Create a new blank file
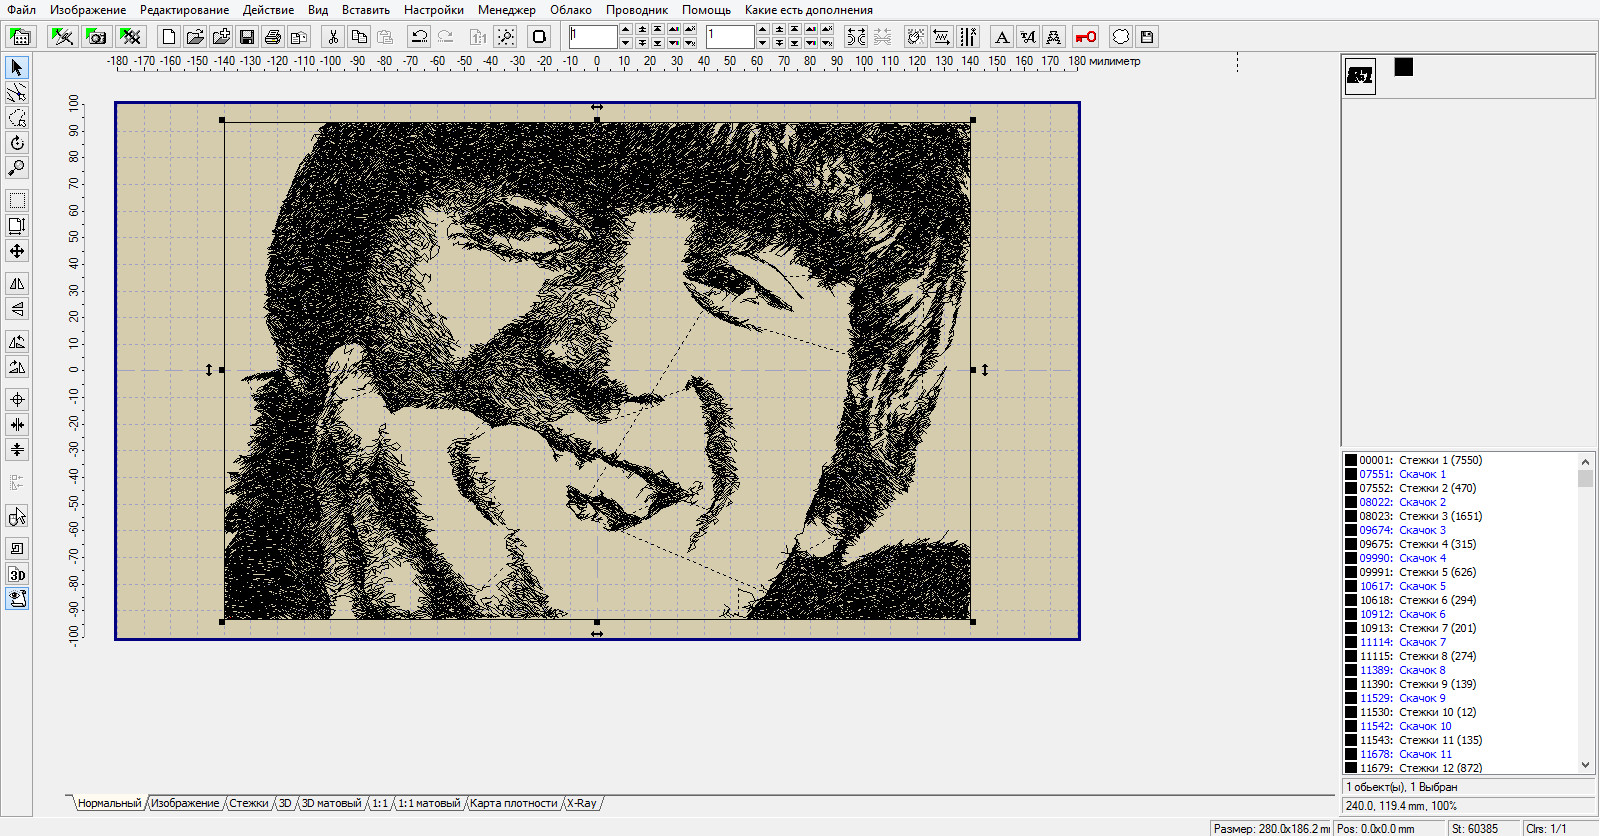Image resolution: width=1600 pixels, height=836 pixels. click(x=169, y=37)
